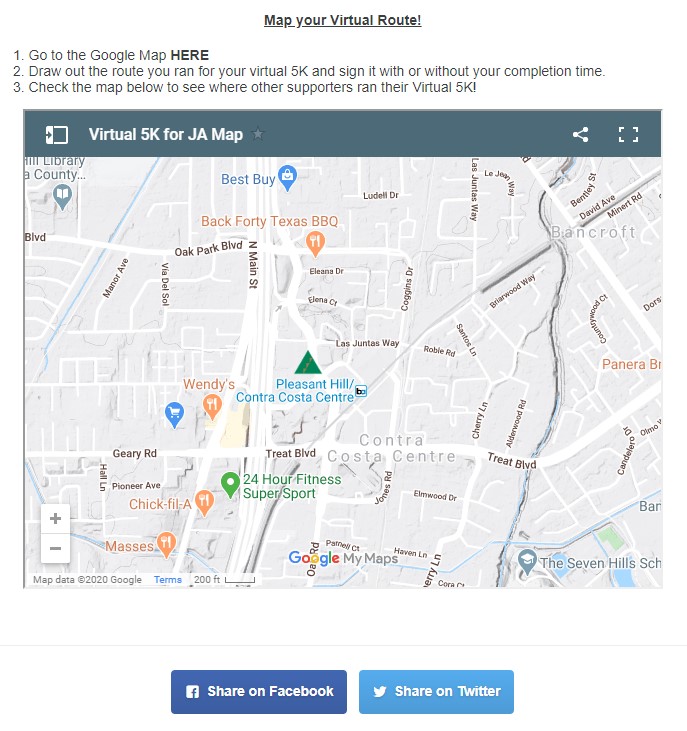The width and height of the screenshot is (687, 731).
Task: Click the Masses label text
Action: tap(129, 546)
